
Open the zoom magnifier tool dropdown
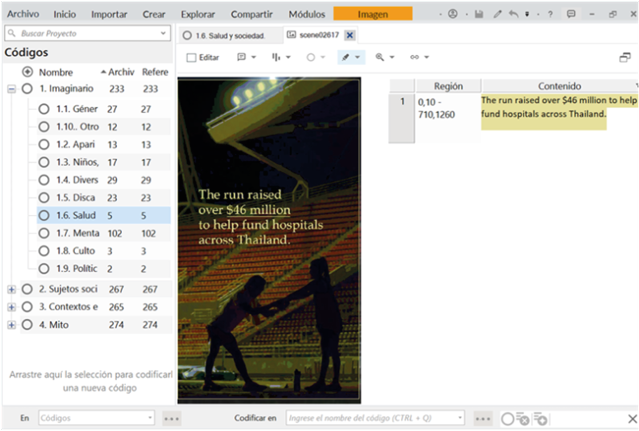(x=385, y=58)
